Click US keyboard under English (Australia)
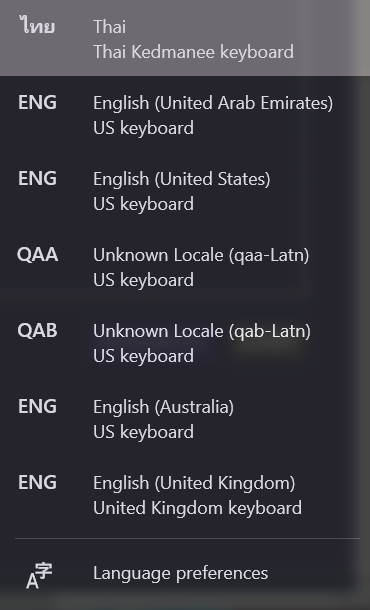This screenshot has width=370, height=610. pos(144,432)
